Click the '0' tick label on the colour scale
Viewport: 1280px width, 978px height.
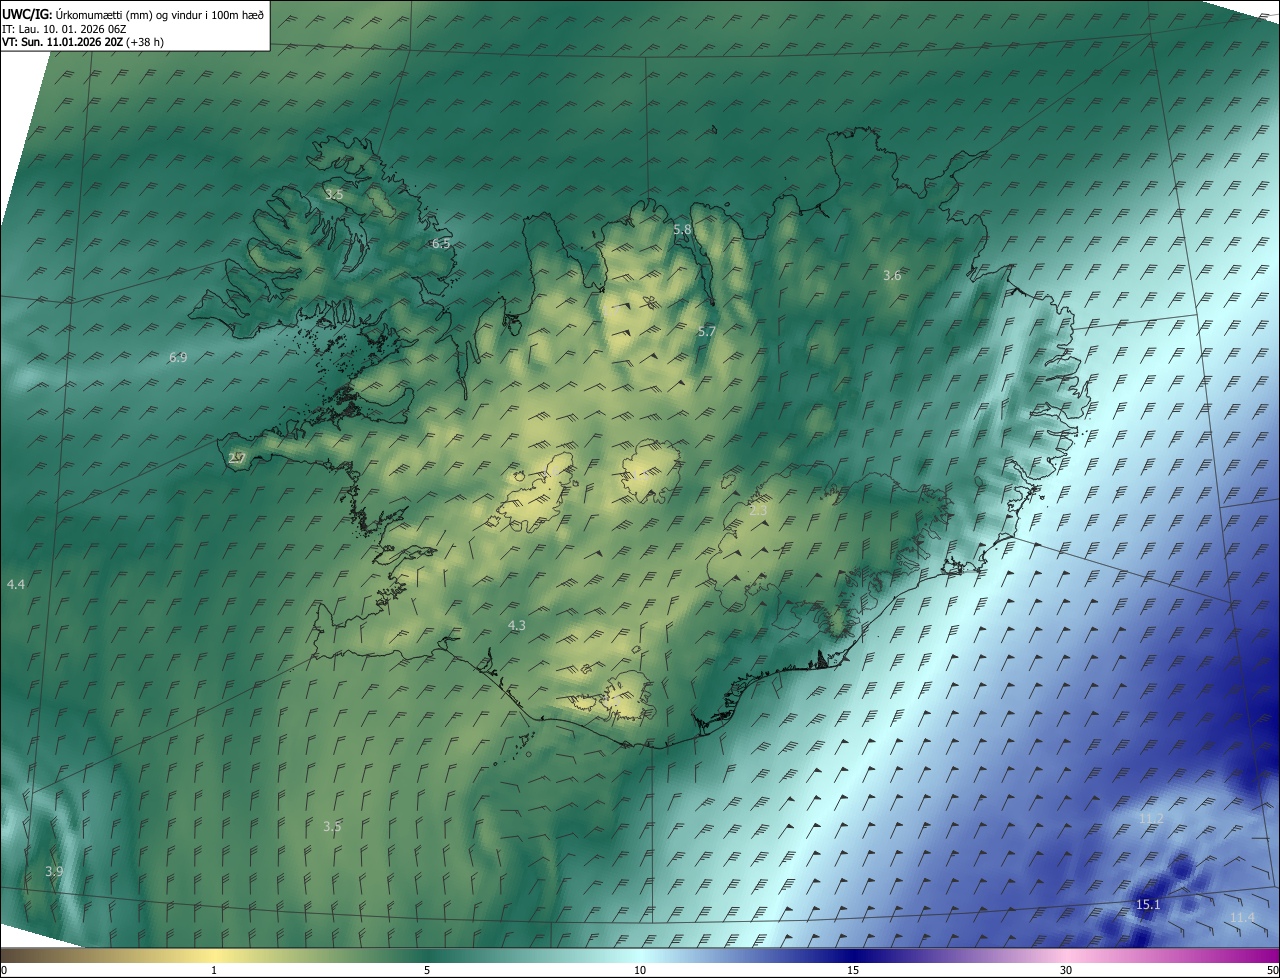(4, 970)
